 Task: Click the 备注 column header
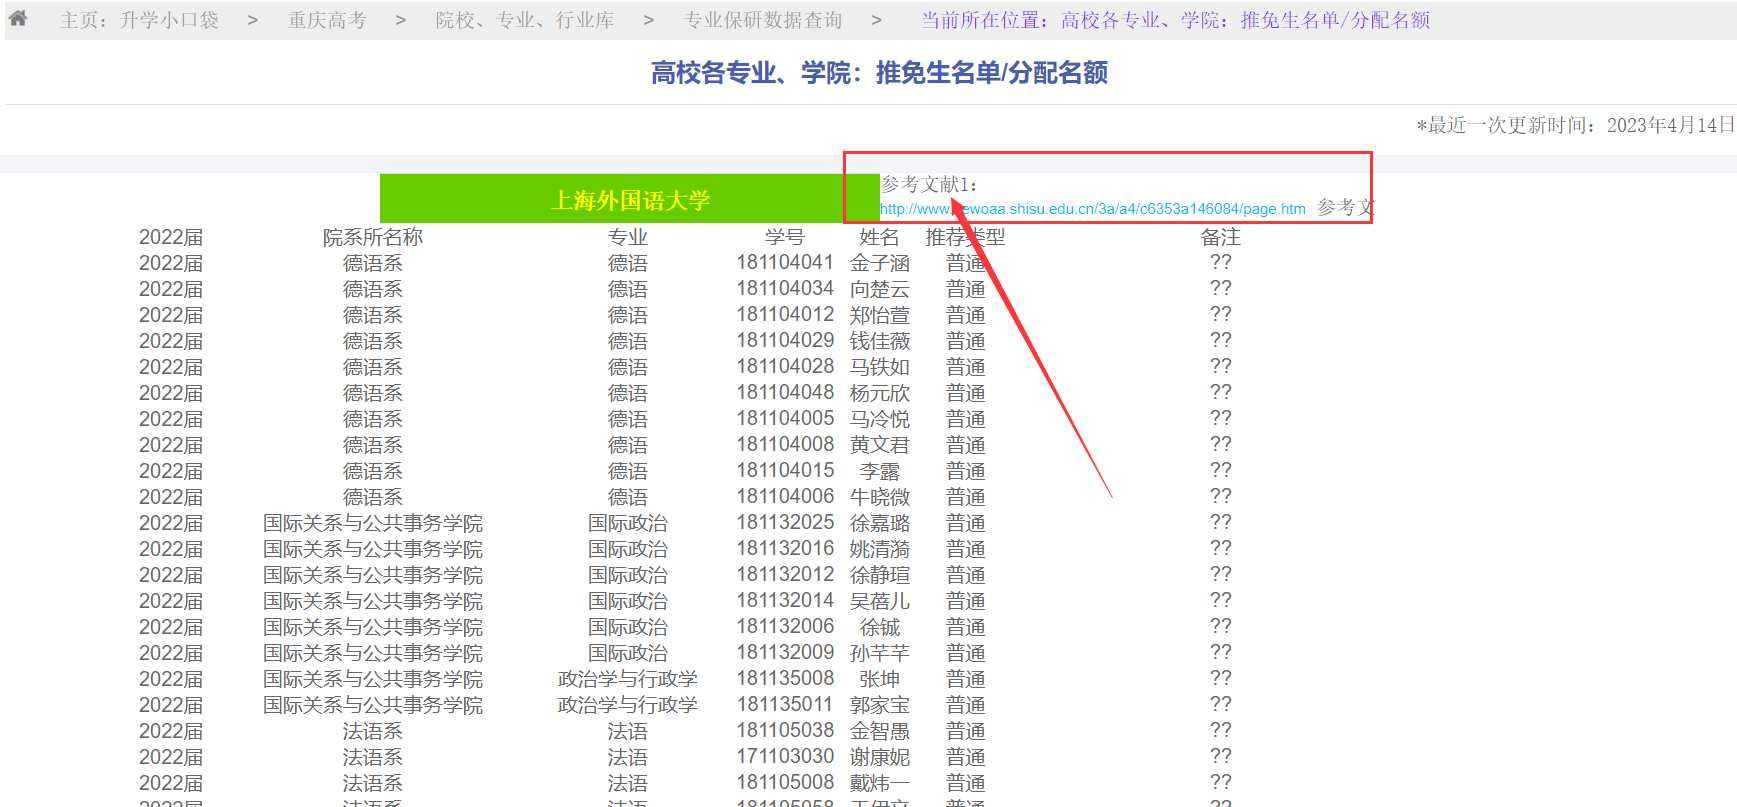(x=1220, y=237)
